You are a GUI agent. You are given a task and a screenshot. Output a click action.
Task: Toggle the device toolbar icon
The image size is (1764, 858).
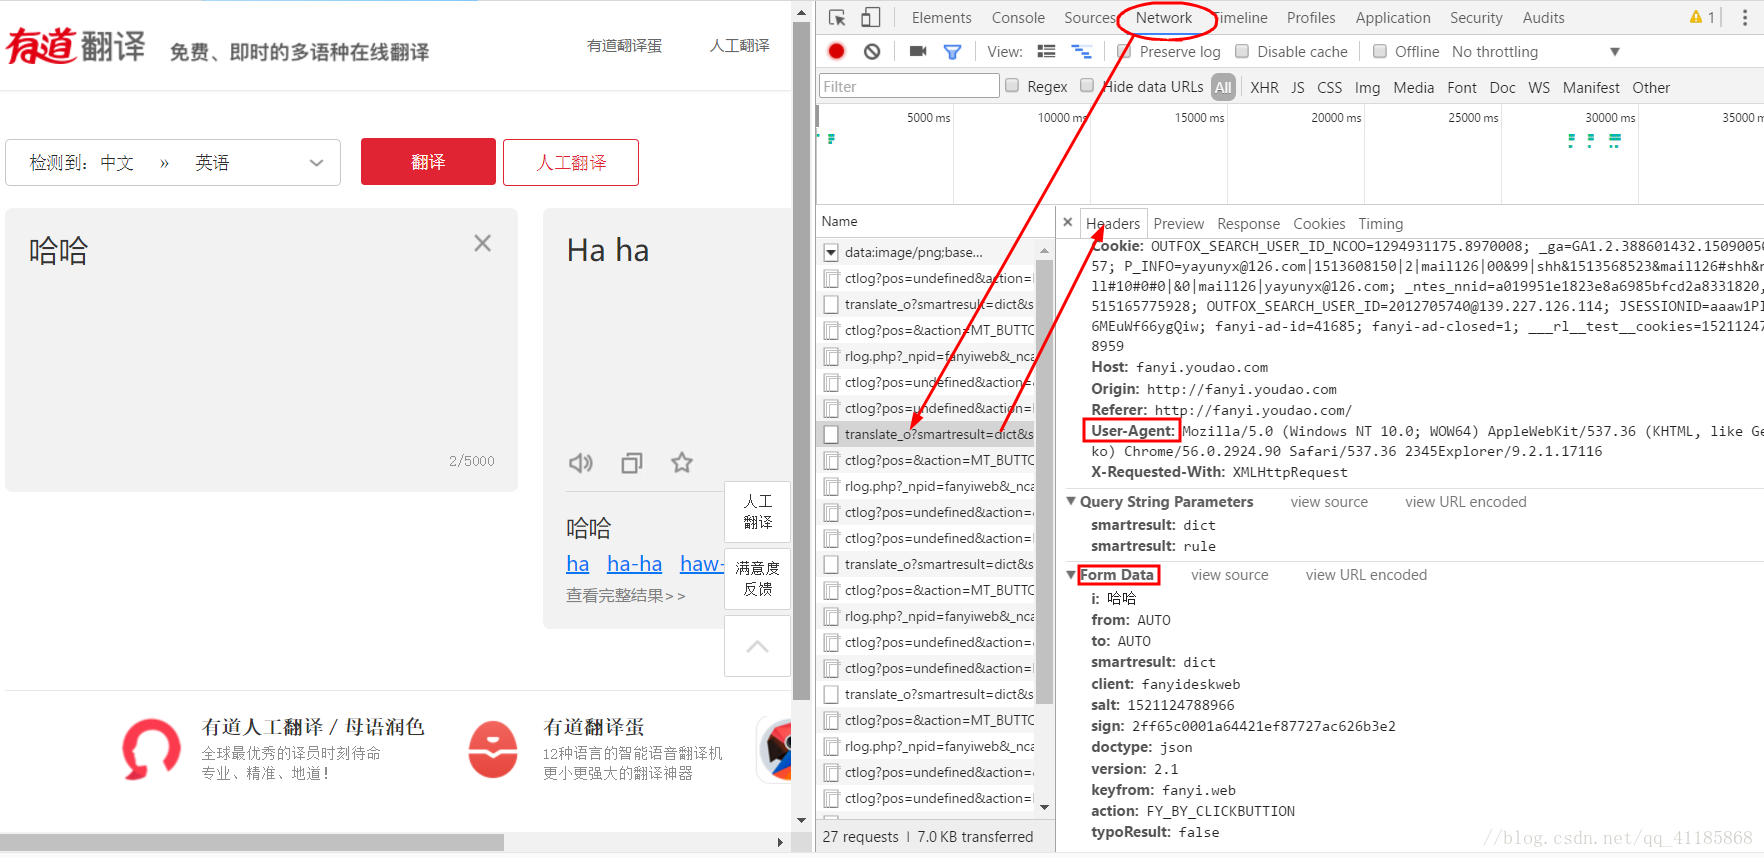tap(871, 17)
